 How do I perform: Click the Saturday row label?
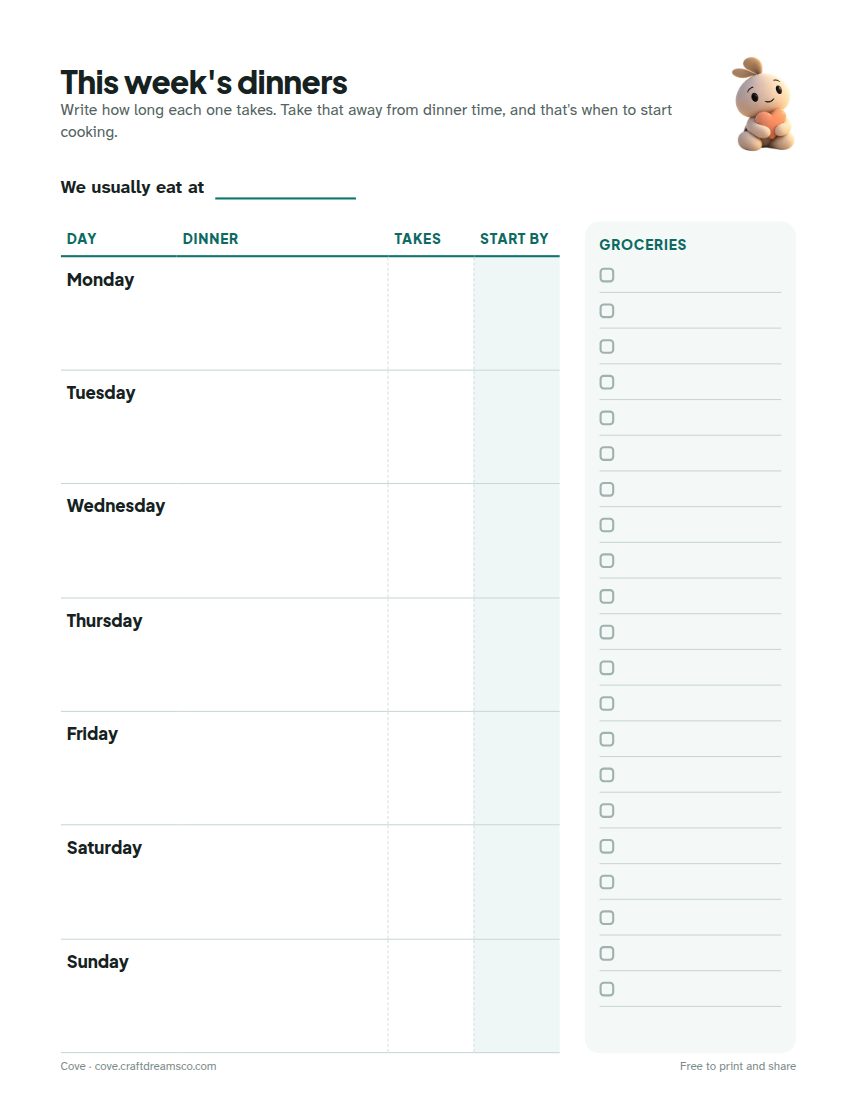(x=104, y=847)
